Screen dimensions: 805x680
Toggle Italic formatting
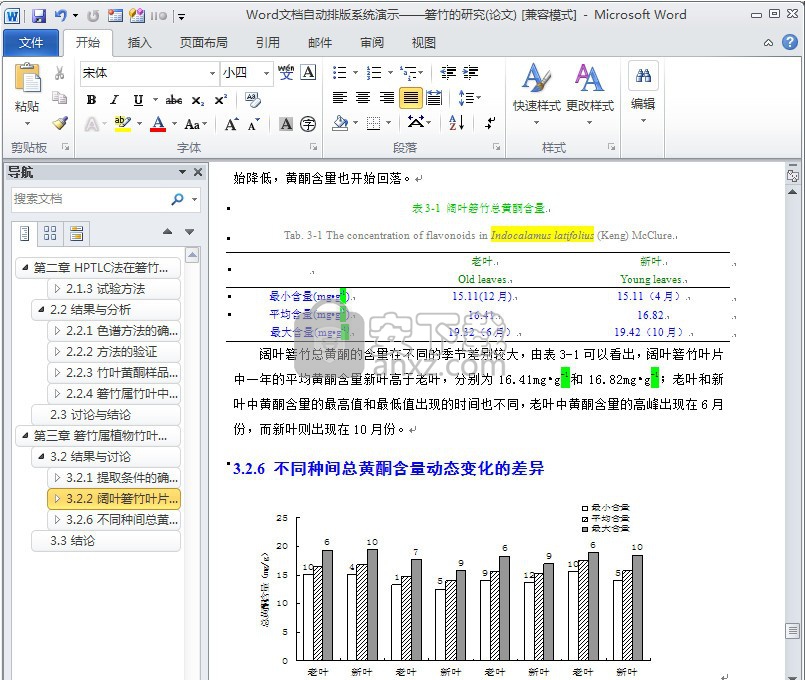click(114, 100)
